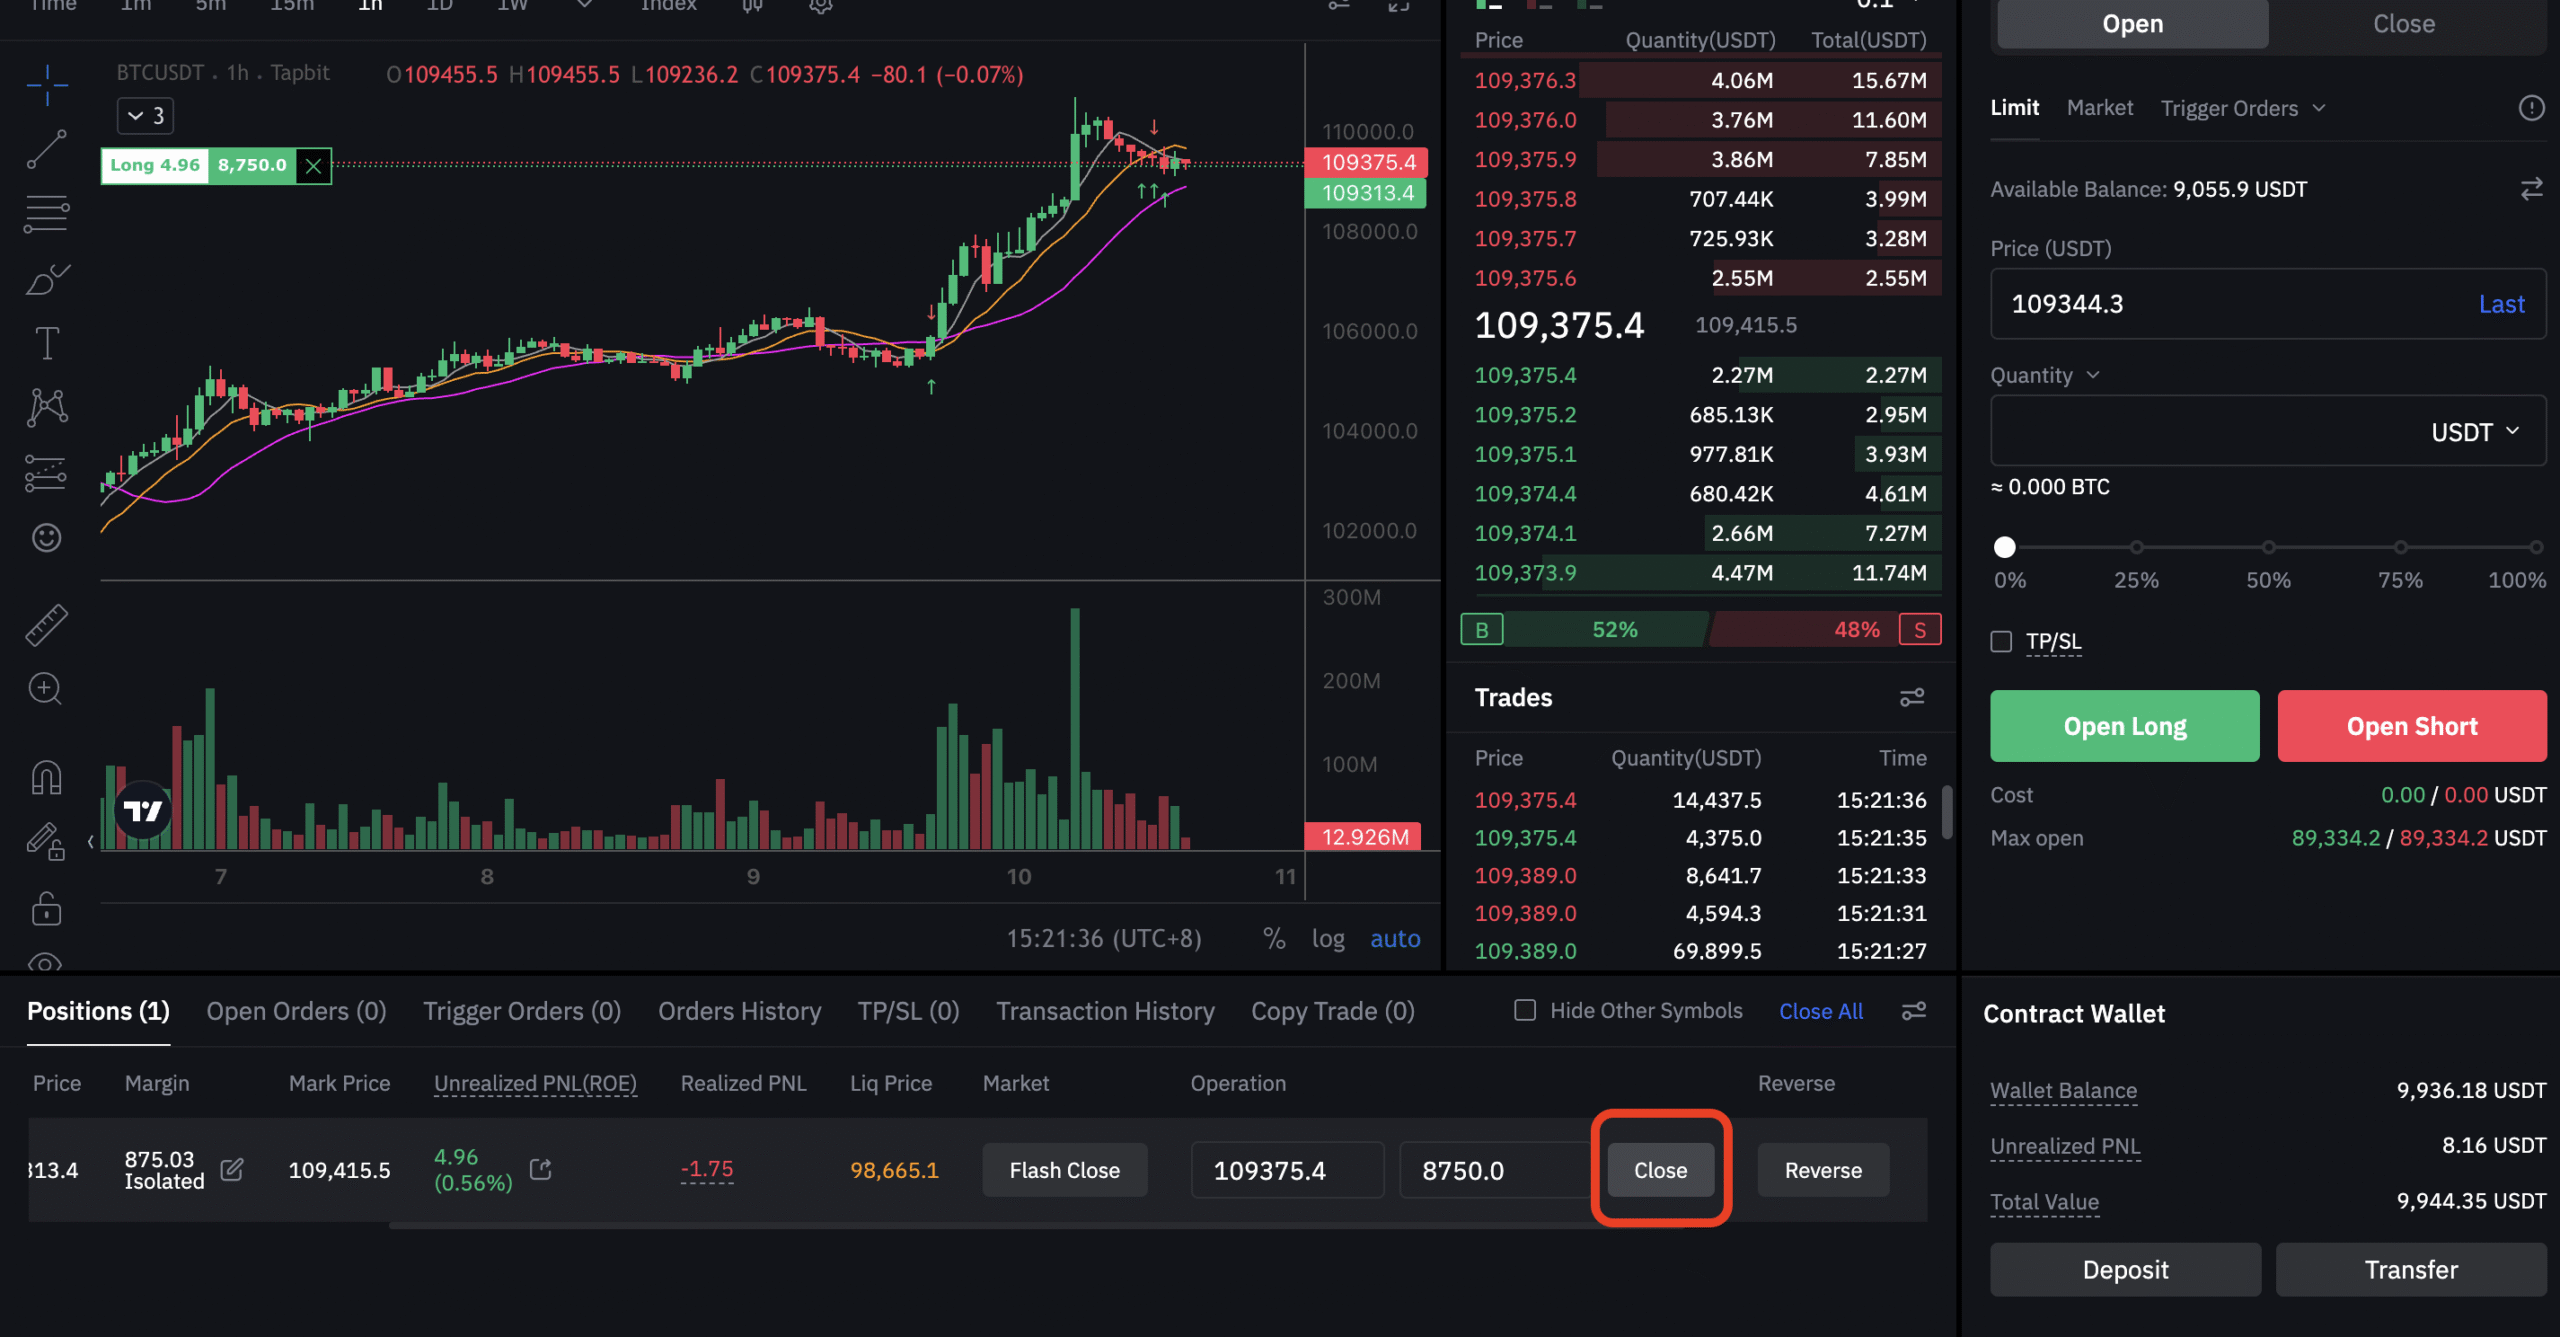Click the Flash Close button
This screenshot has height=1337, width=2560.
point(1064,1170)
